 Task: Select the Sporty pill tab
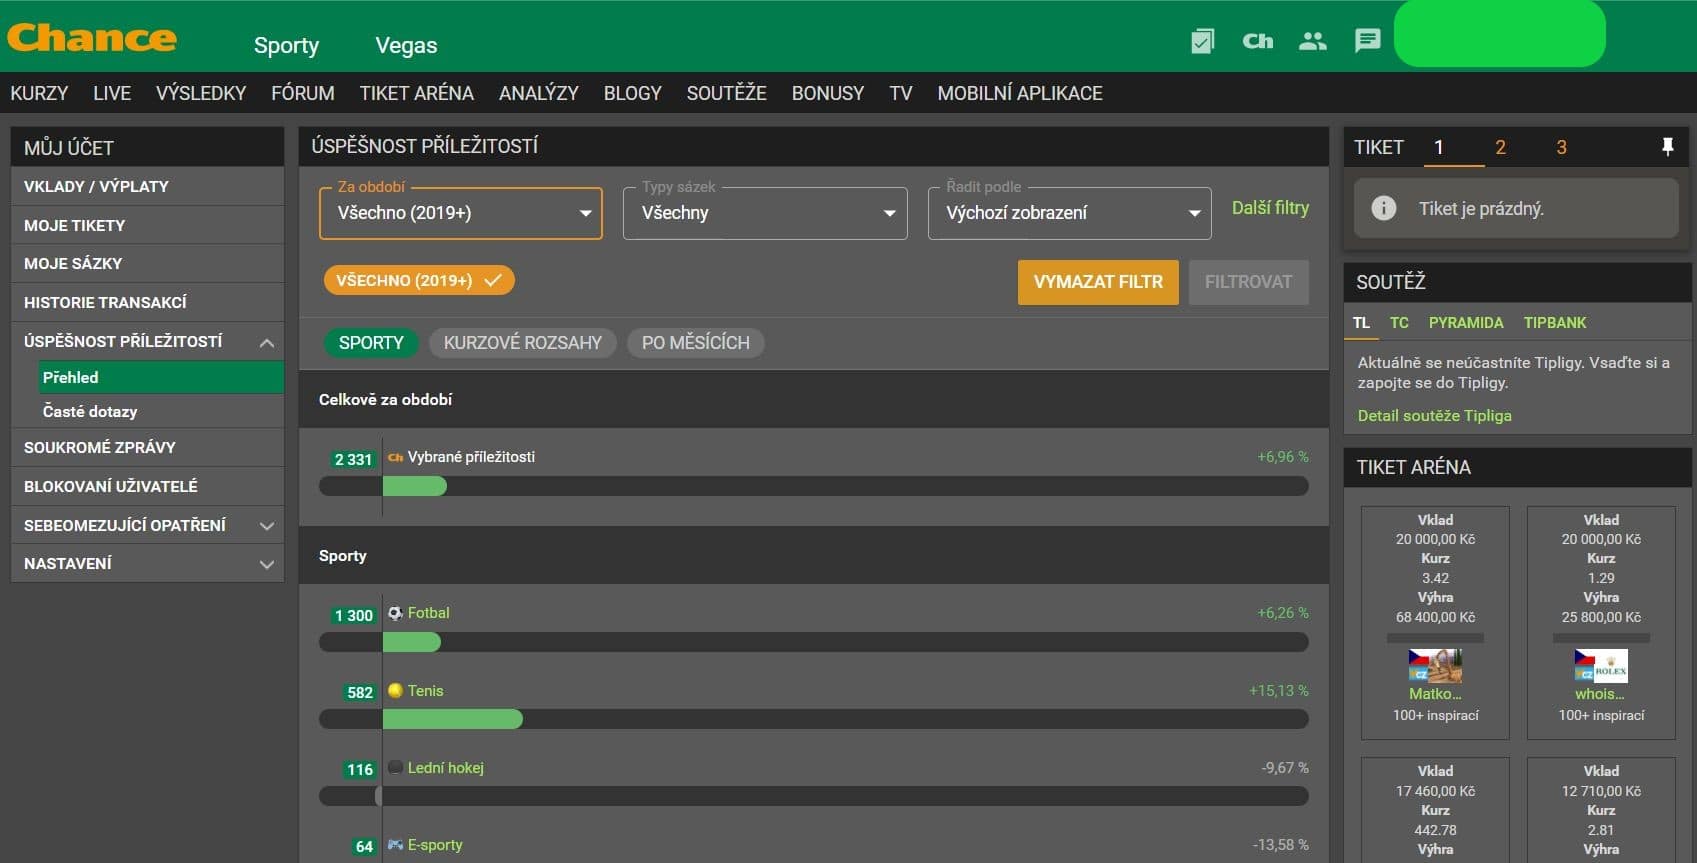click(x=371, y=343)
